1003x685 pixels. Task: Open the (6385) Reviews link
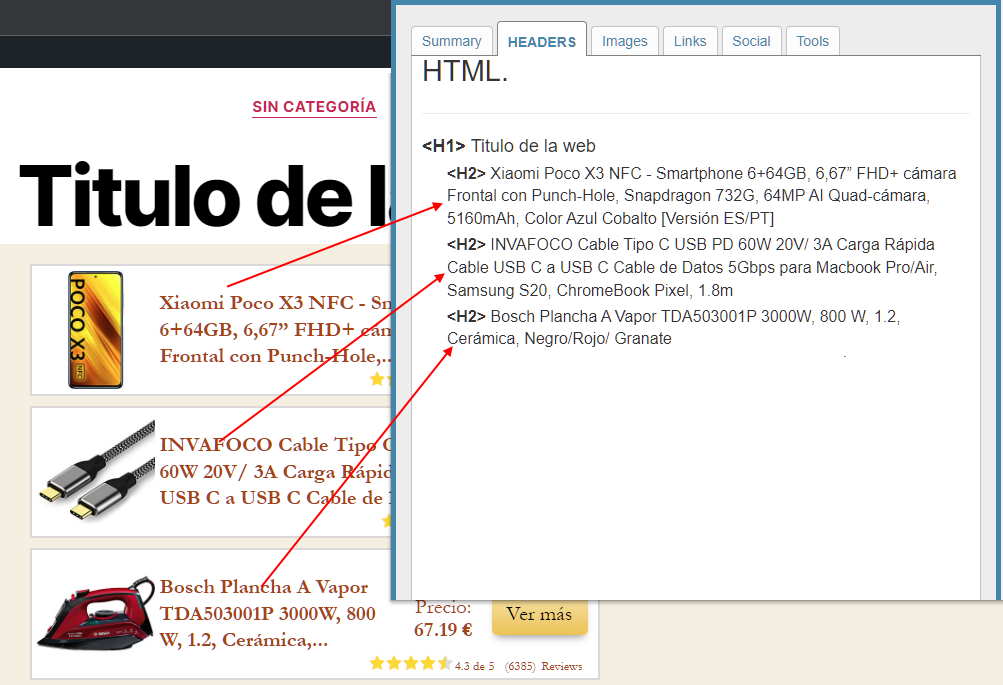pos(544,666)
